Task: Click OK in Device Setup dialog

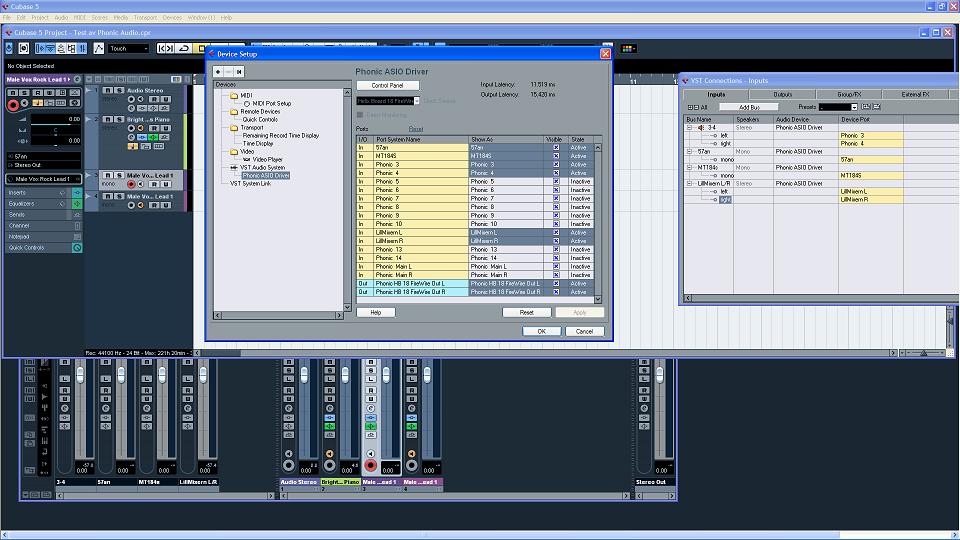Action: coord(541,331)
